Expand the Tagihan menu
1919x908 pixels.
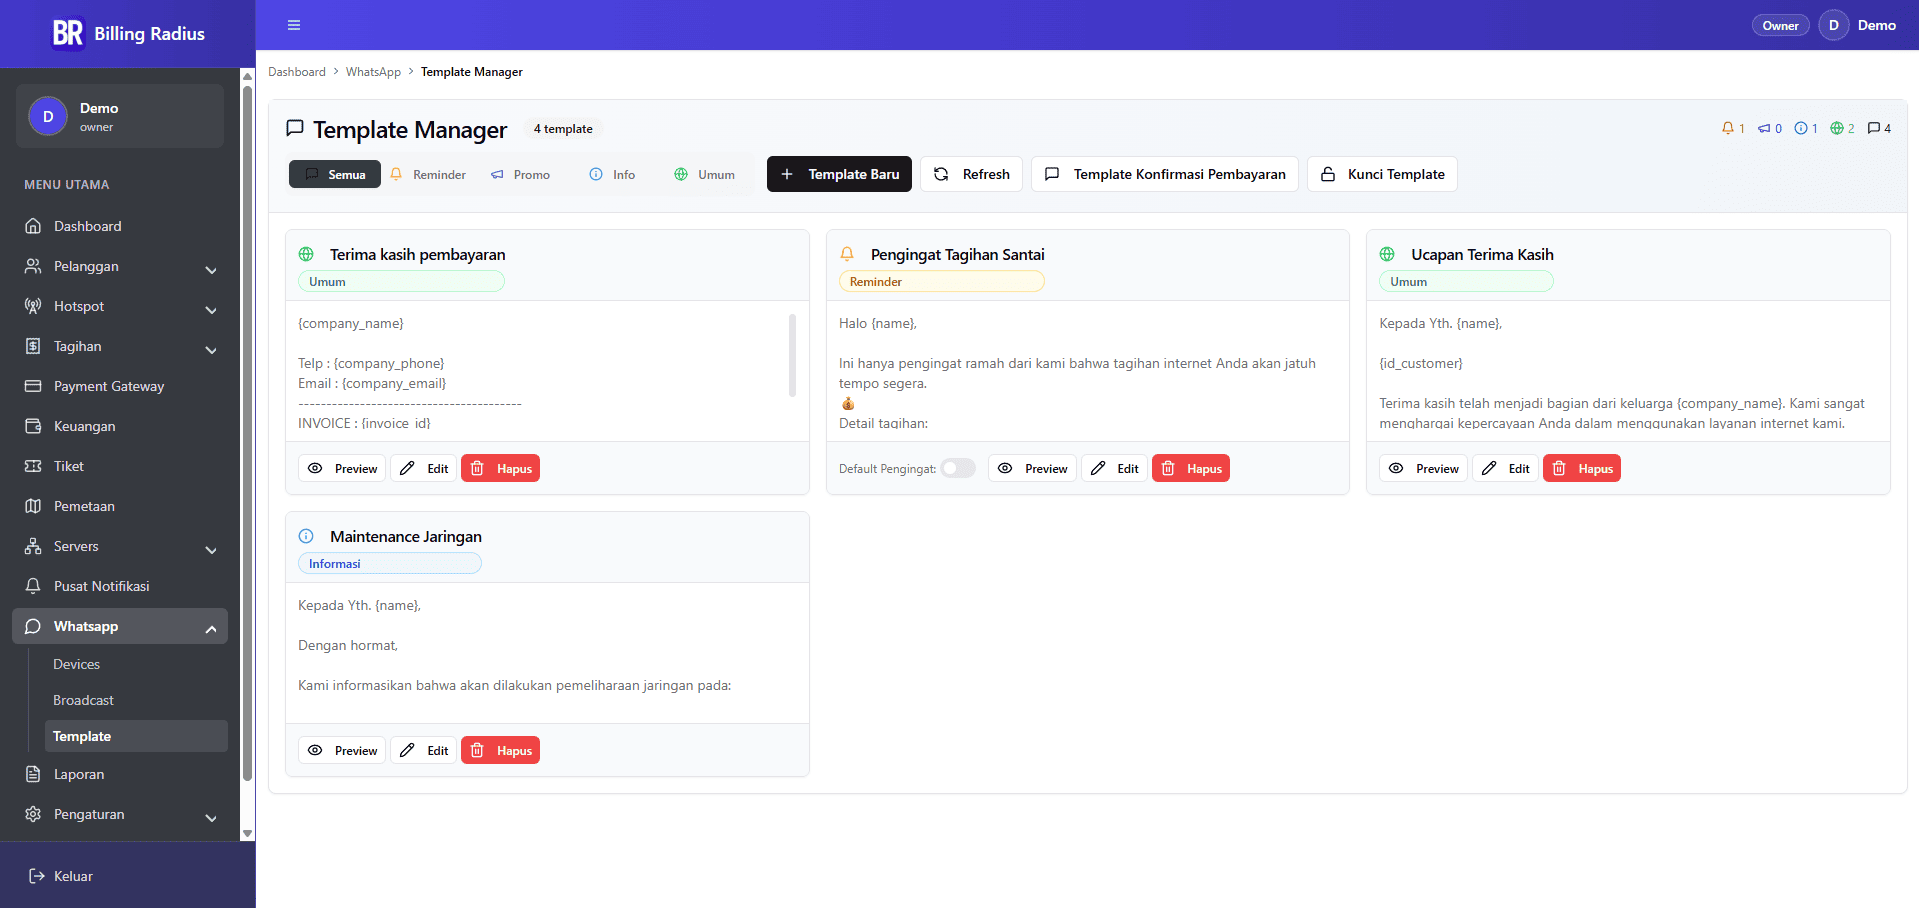tap(120, 346)
